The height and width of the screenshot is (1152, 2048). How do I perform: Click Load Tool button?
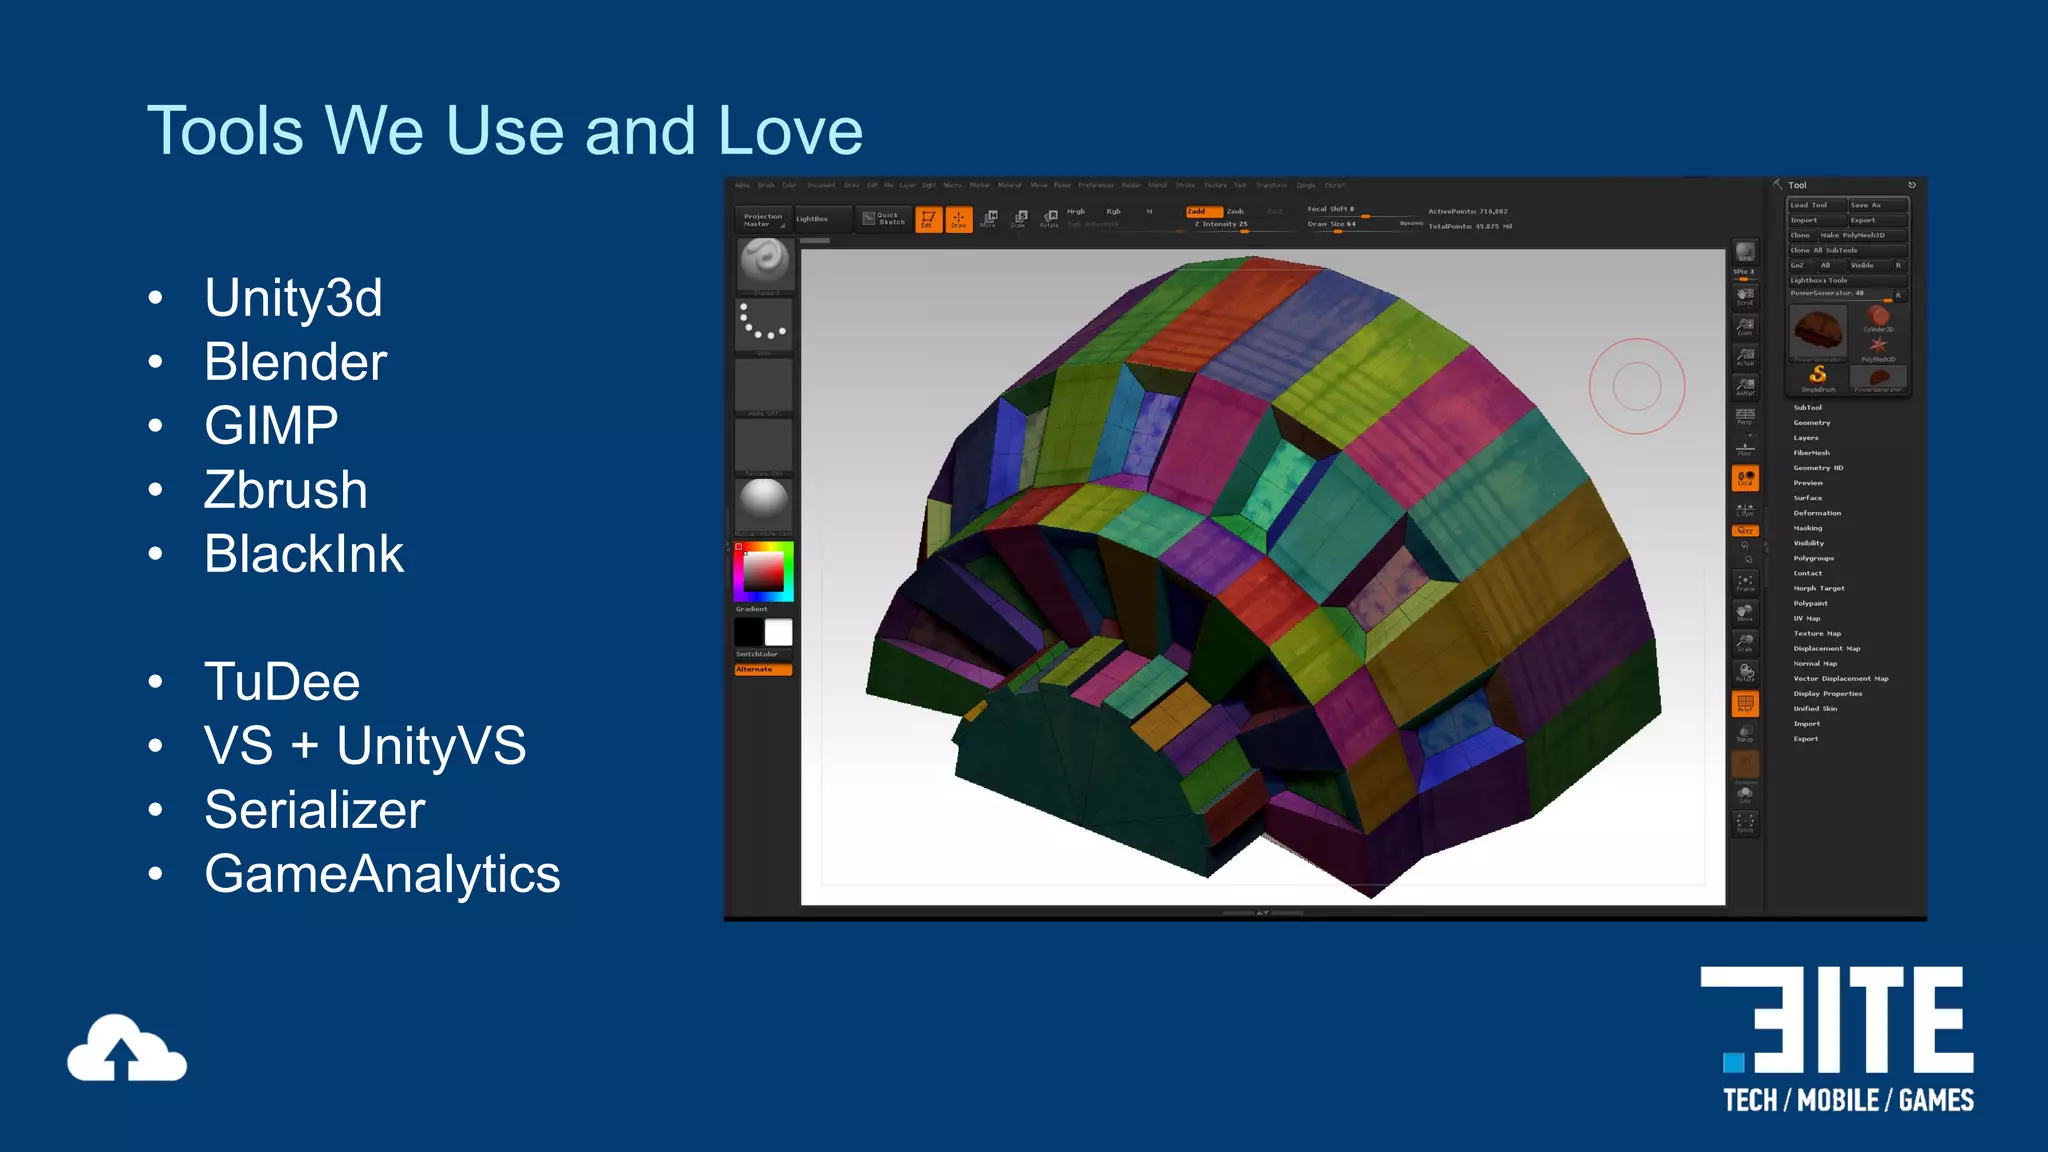click(1816, 205)
